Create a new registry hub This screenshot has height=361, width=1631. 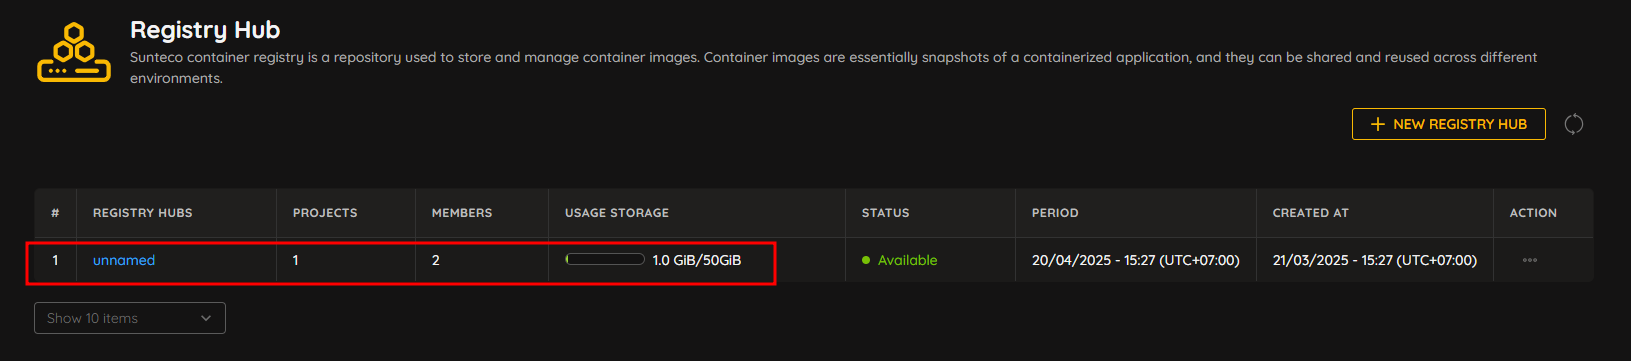tap(1449, 124)
